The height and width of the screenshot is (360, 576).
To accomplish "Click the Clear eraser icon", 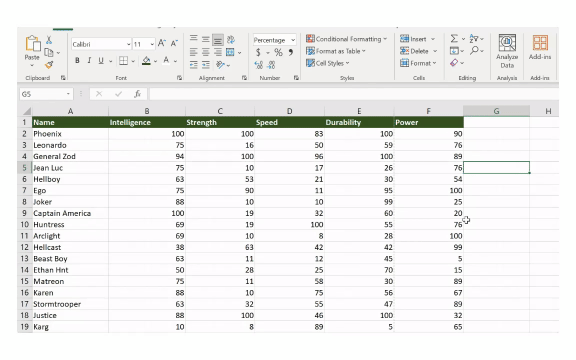I will (x=454, y=63).
